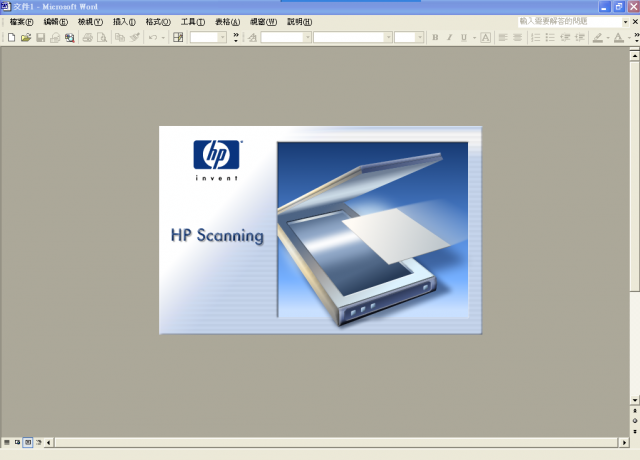The height and width of the screenshot is (460, 640).
Task: Create a new blank document
Action: [x=11, y=38]
